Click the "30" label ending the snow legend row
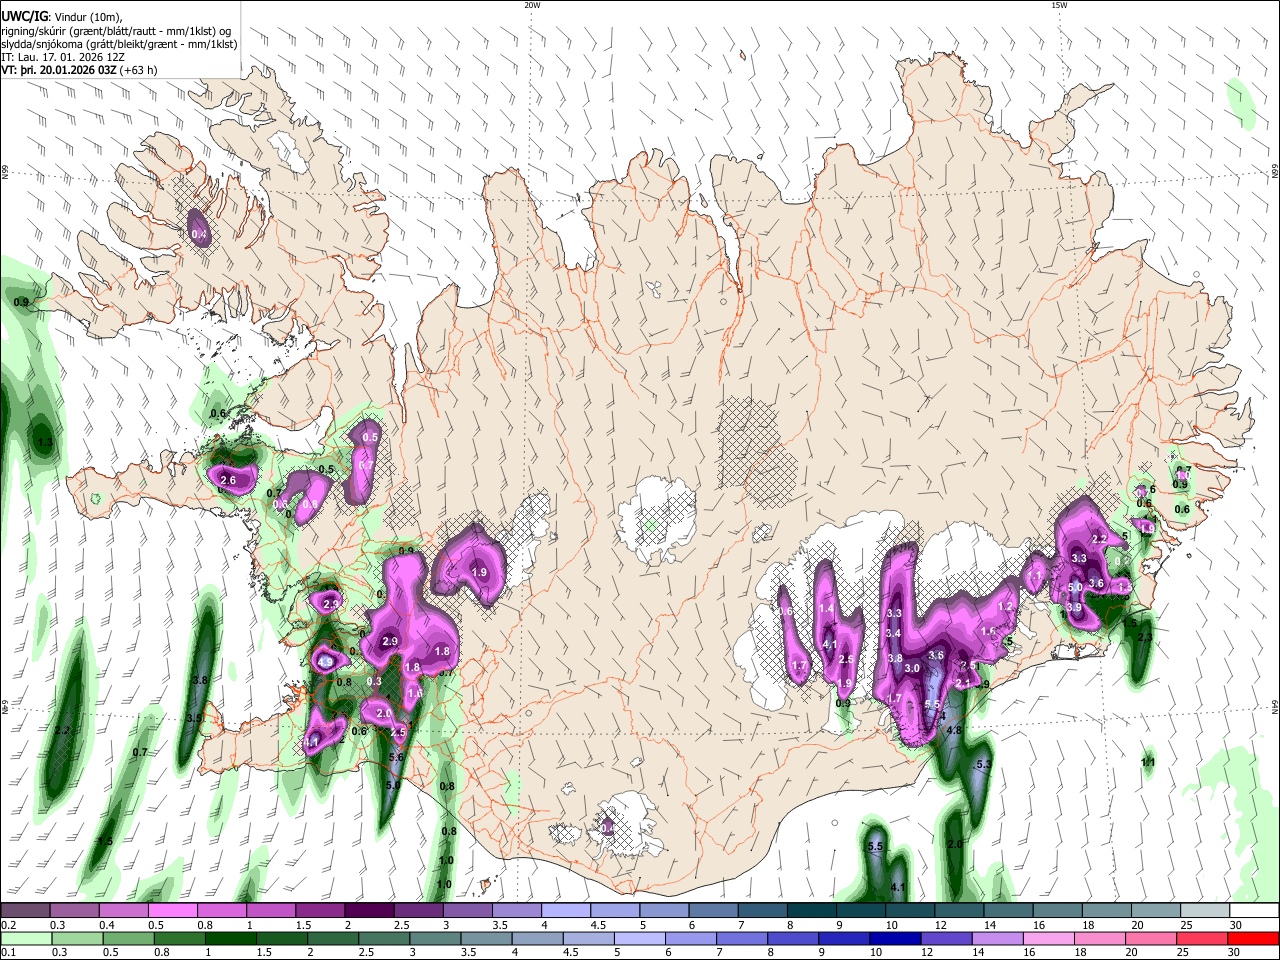The width and height of the screenshot is (1280, 960). click(1235, 925)
